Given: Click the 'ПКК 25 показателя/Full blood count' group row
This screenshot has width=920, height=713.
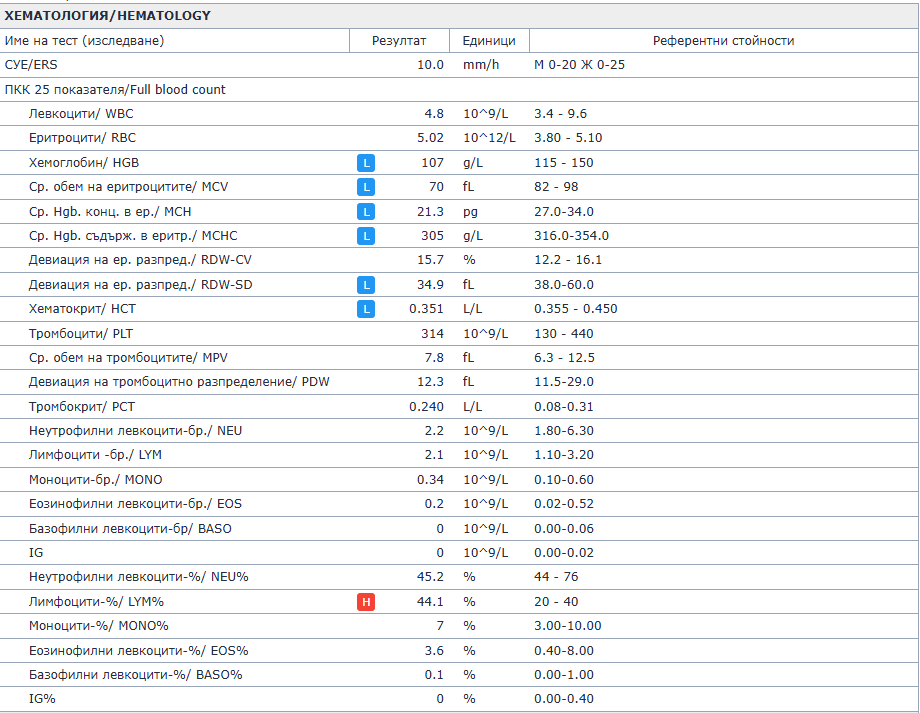Looking at the screenshot, I should point(116,90).
